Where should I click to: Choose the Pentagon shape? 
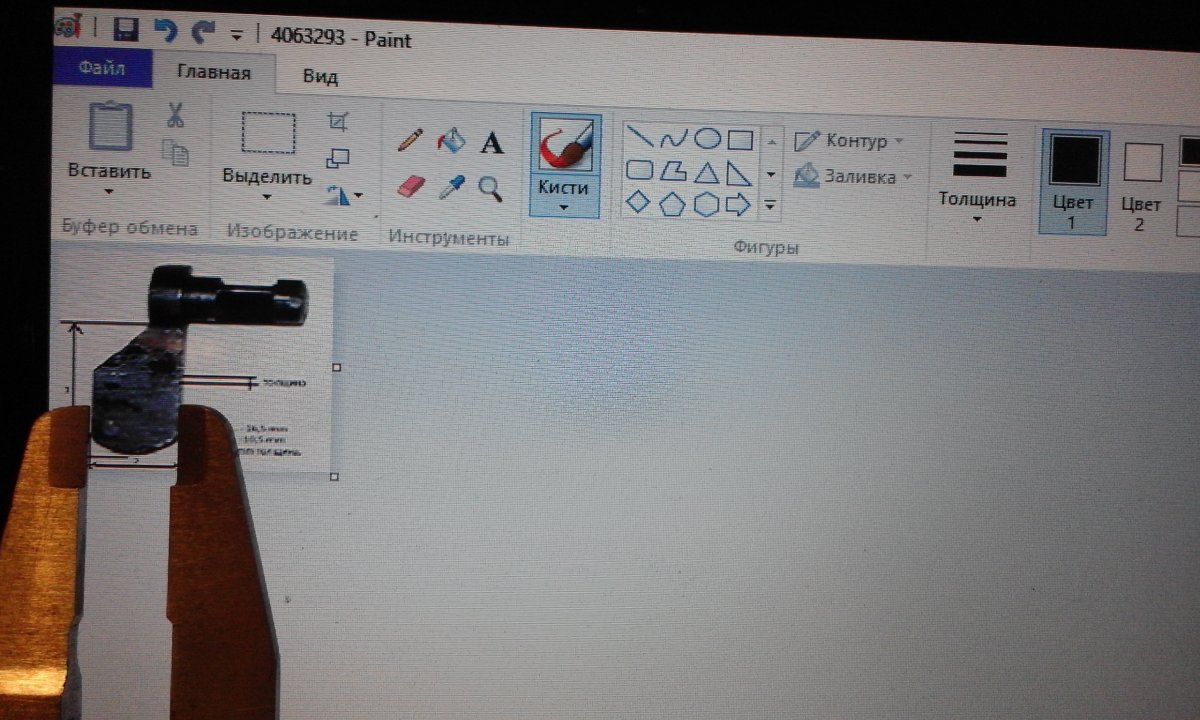672,204
